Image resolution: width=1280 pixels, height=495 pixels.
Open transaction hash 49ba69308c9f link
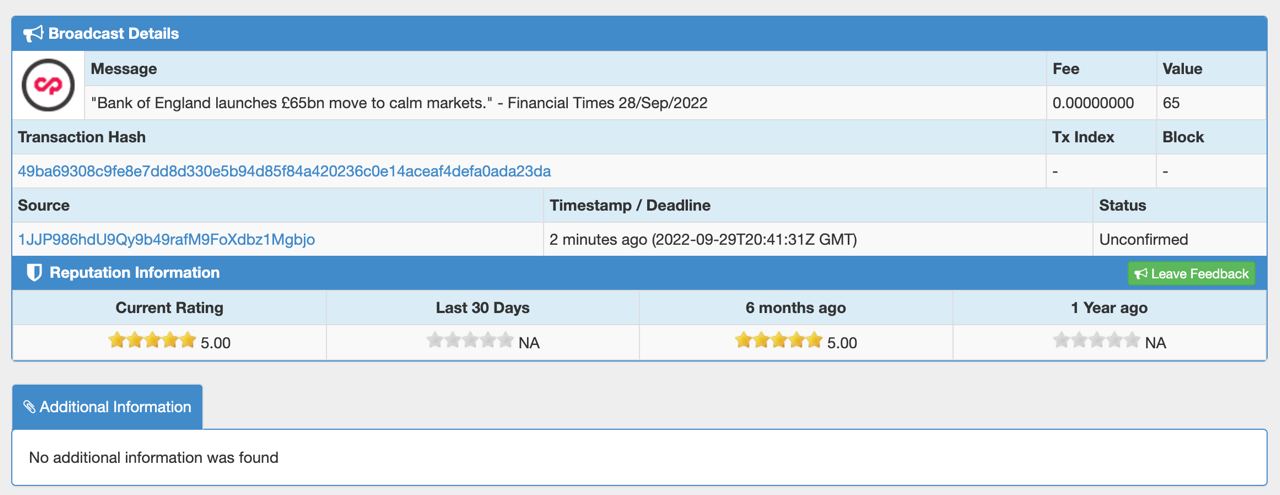coord(284,171)
